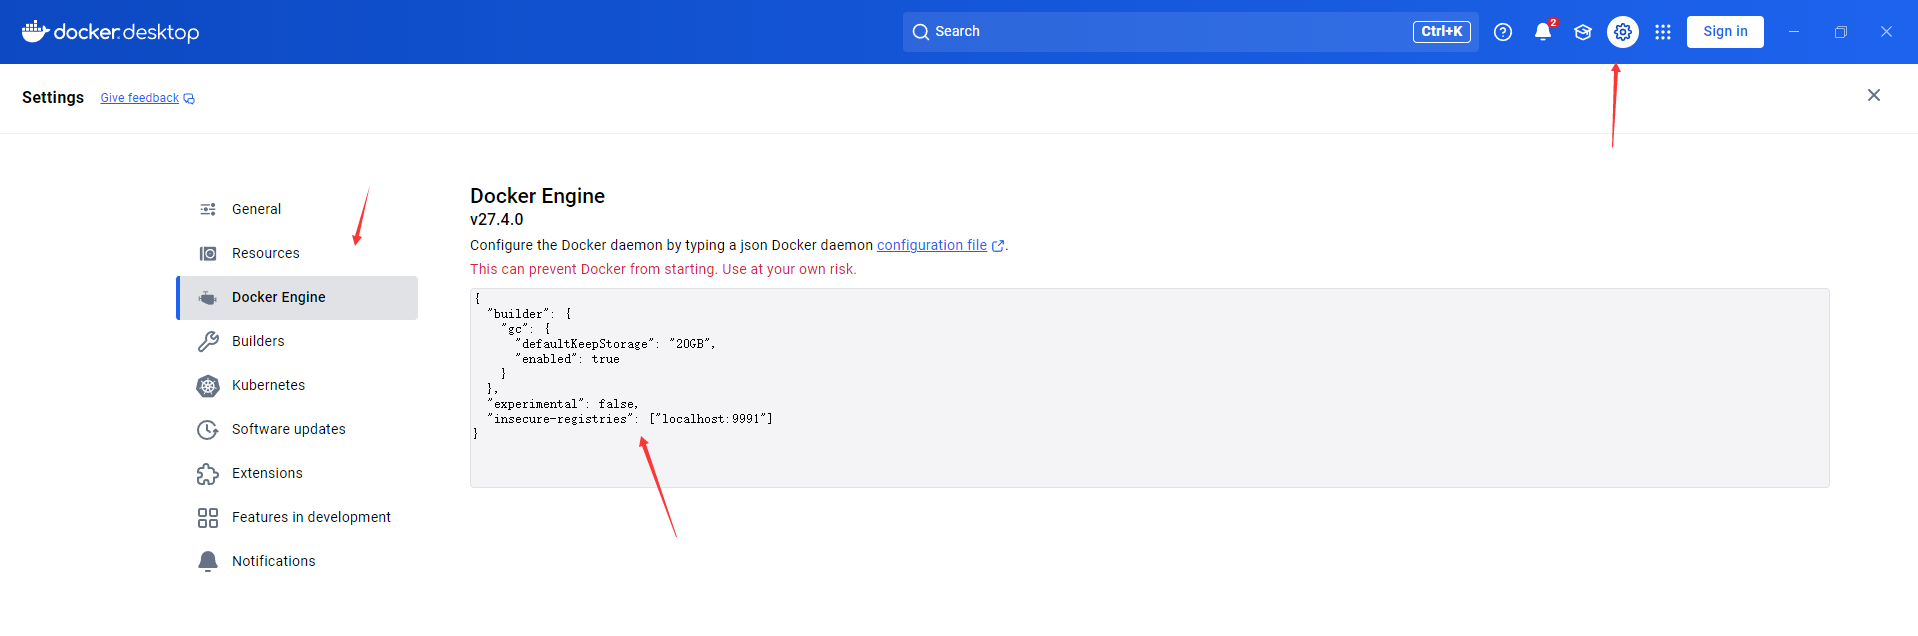Click the Ctrl+K shortcut badge
Image resolution: width=1918 pixels, height=636 pixels.
click(1442, 32)
